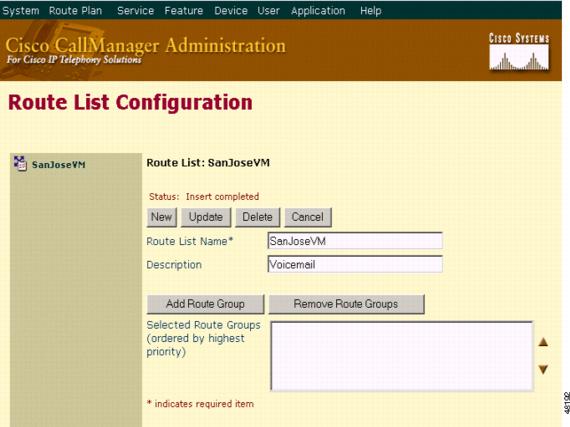Click the Delete button
570x427 pixels.
point(257,217)
